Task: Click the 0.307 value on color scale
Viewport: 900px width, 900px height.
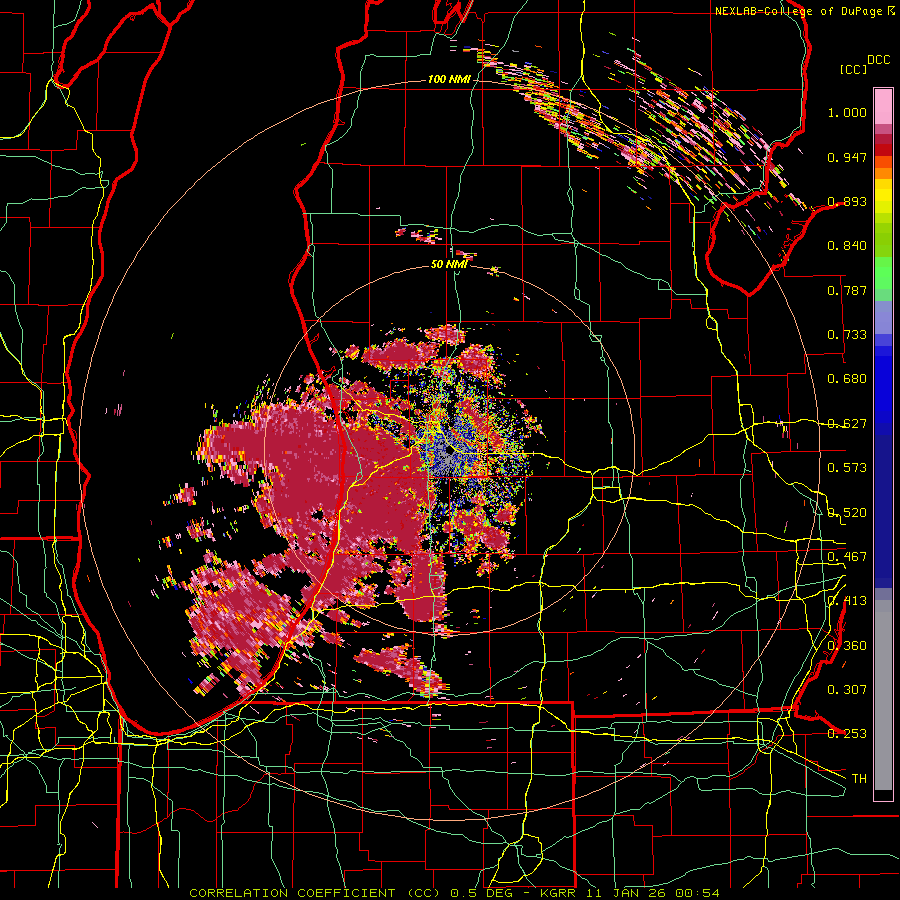Action: click(847, 689)
